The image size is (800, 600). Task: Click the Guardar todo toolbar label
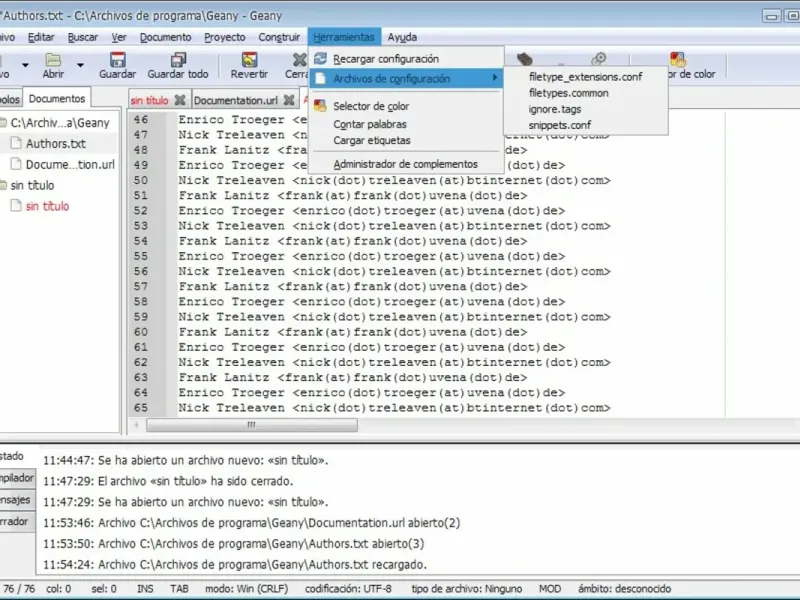(178, 74)
